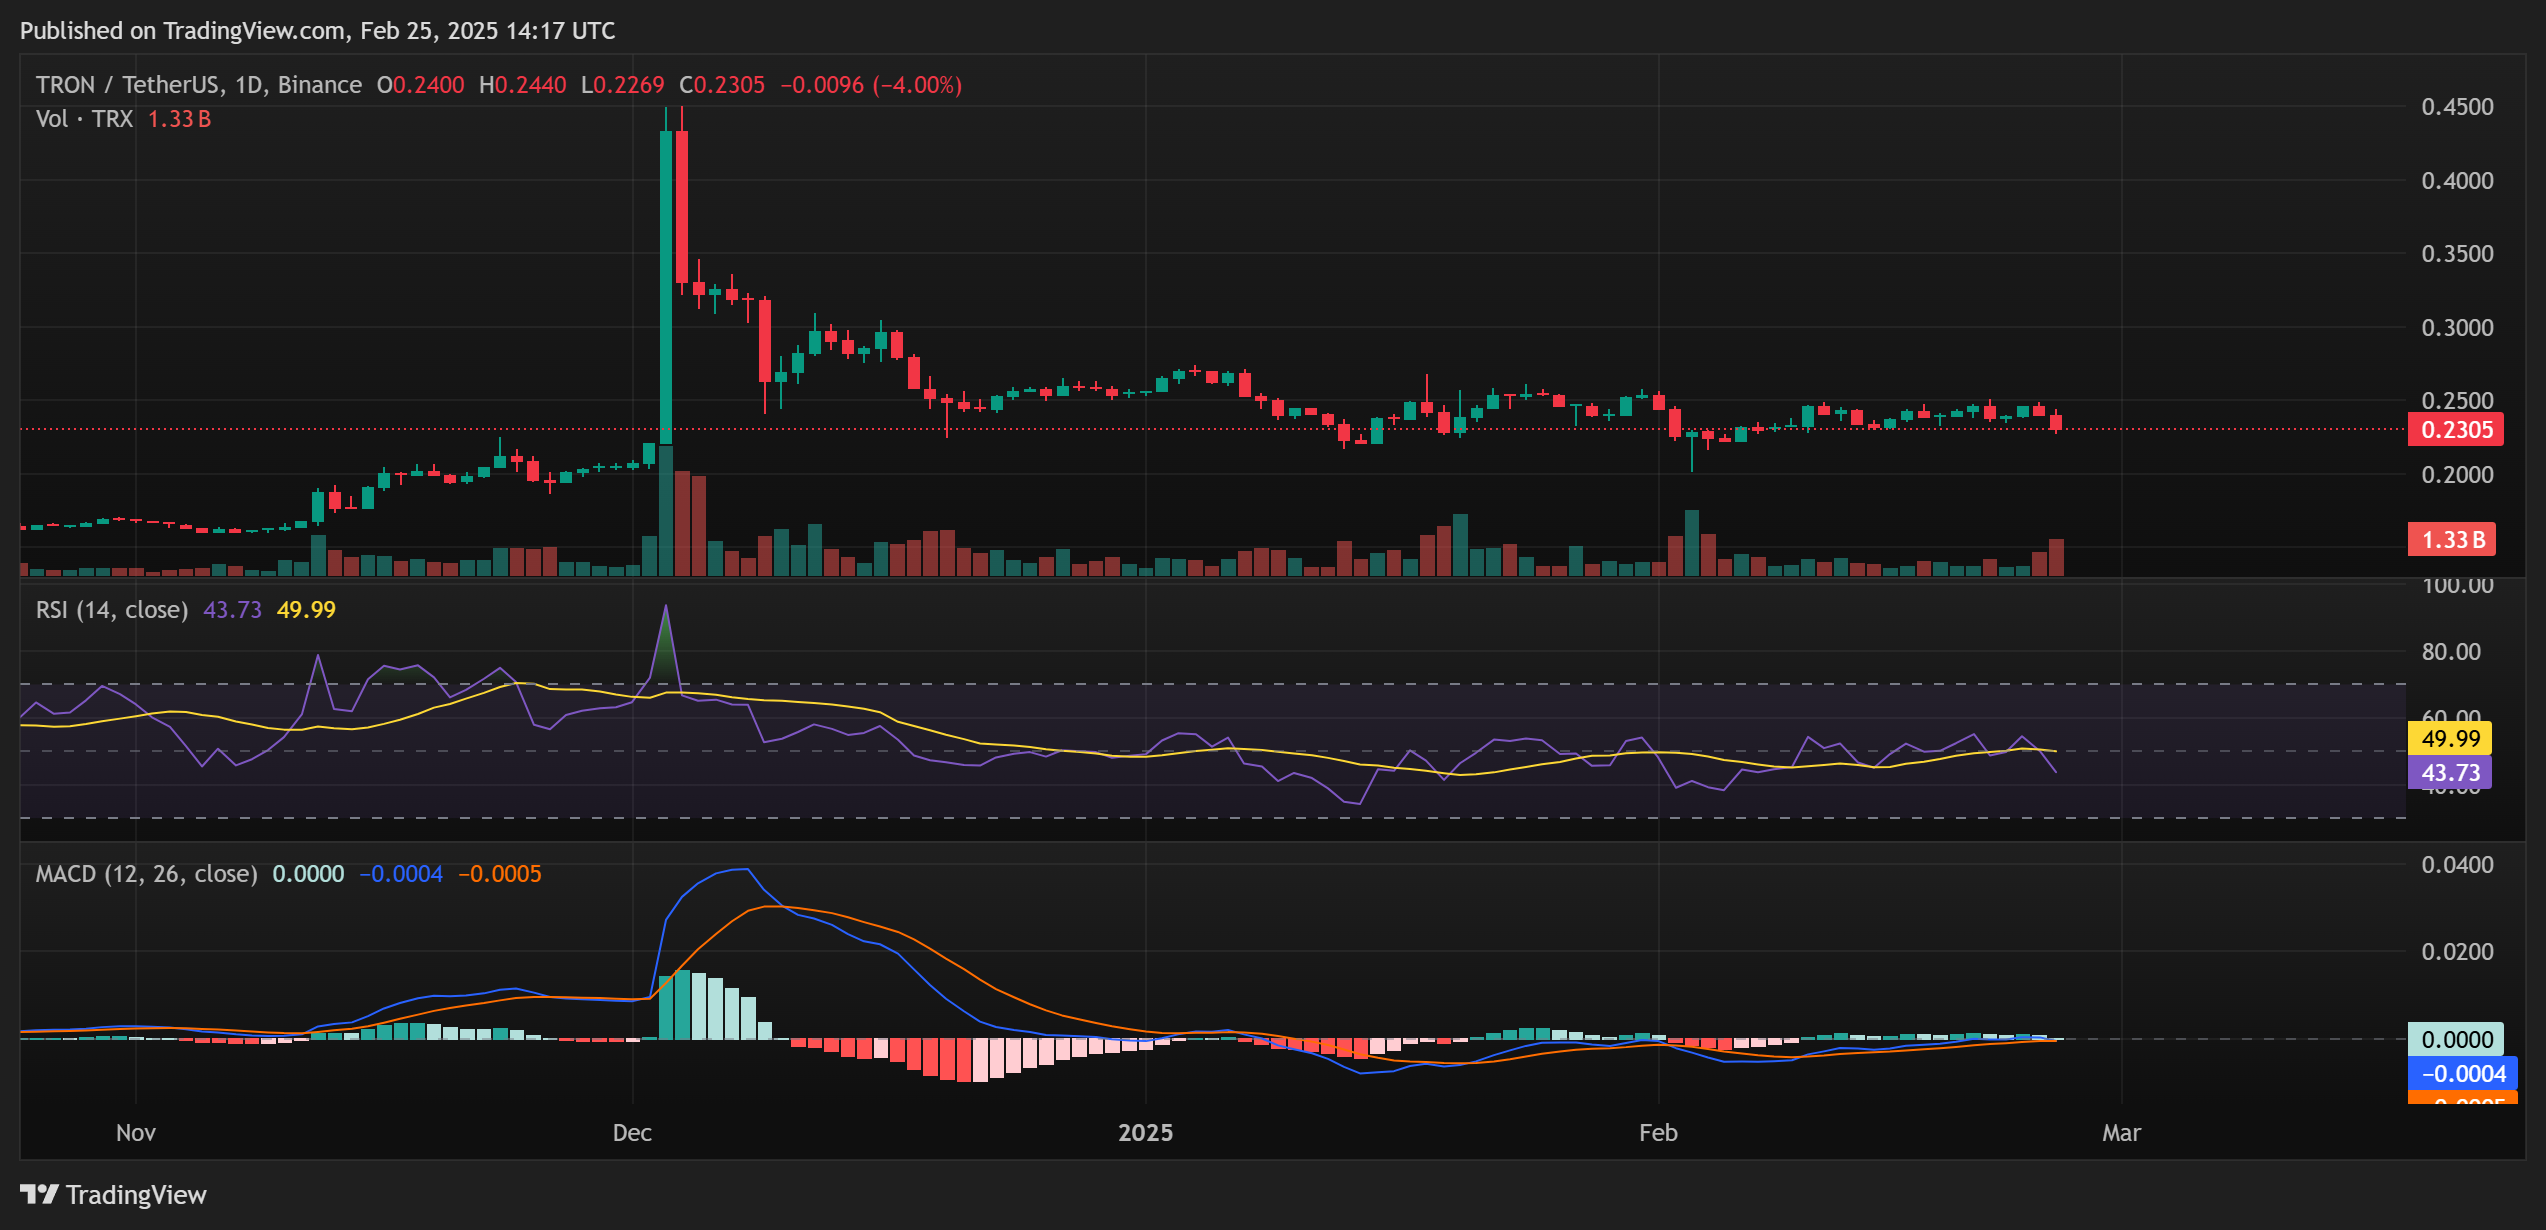
Task: Click the 80.00 level on RSI scale
Action: 2450,652
